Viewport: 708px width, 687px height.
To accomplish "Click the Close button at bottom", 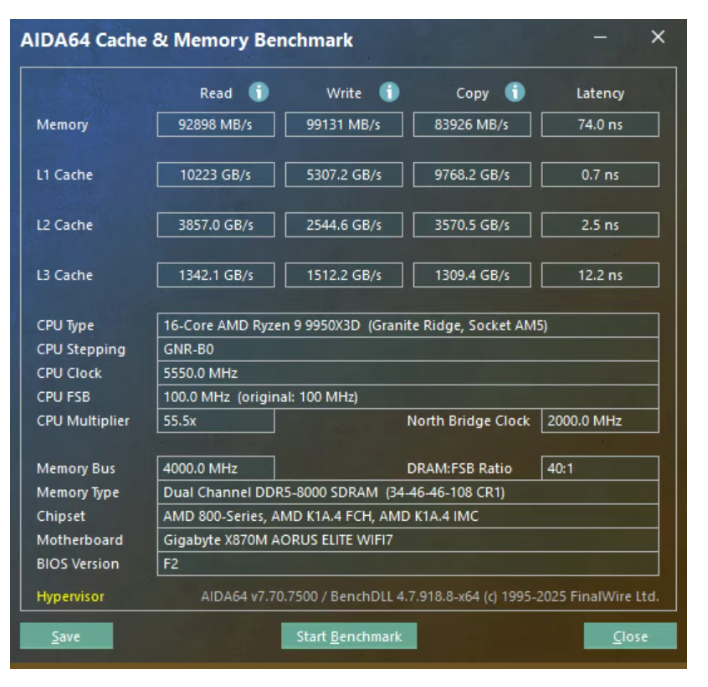I will pos(630,636).
